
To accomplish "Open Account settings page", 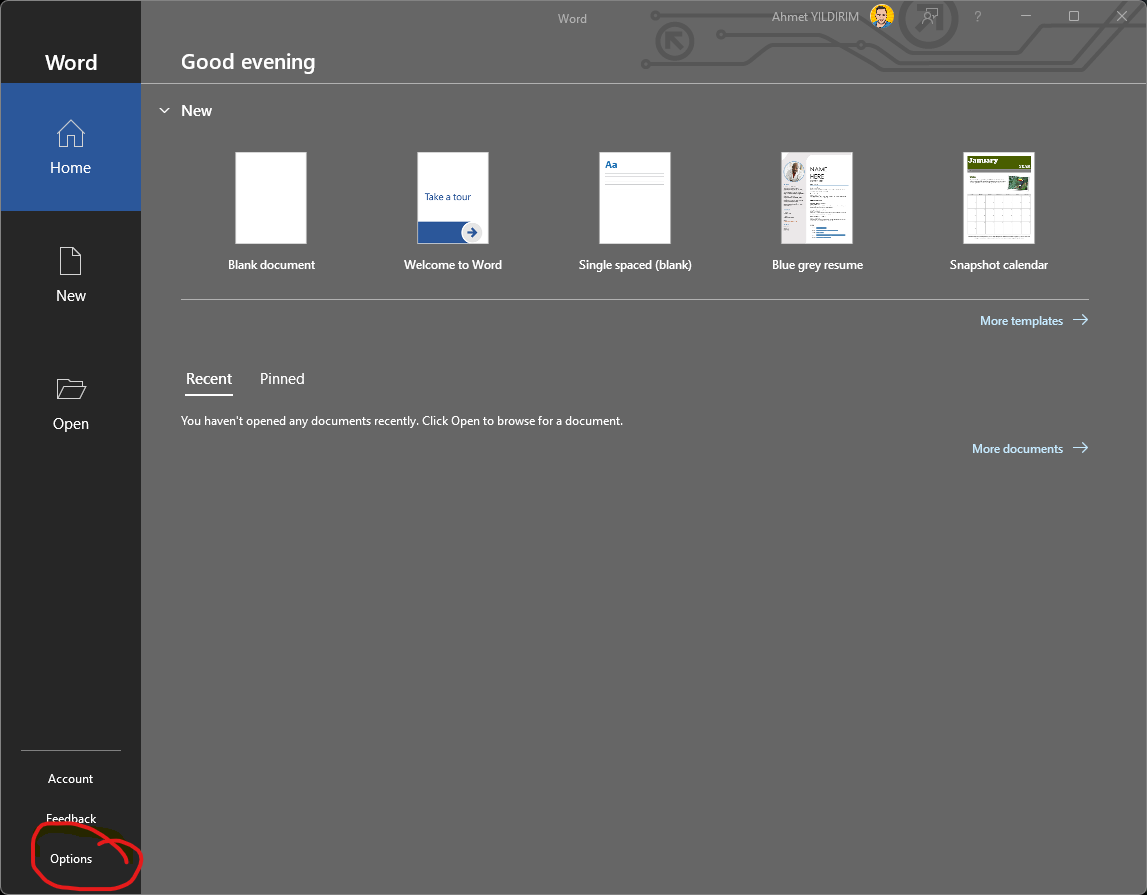I will coord(70,779).
